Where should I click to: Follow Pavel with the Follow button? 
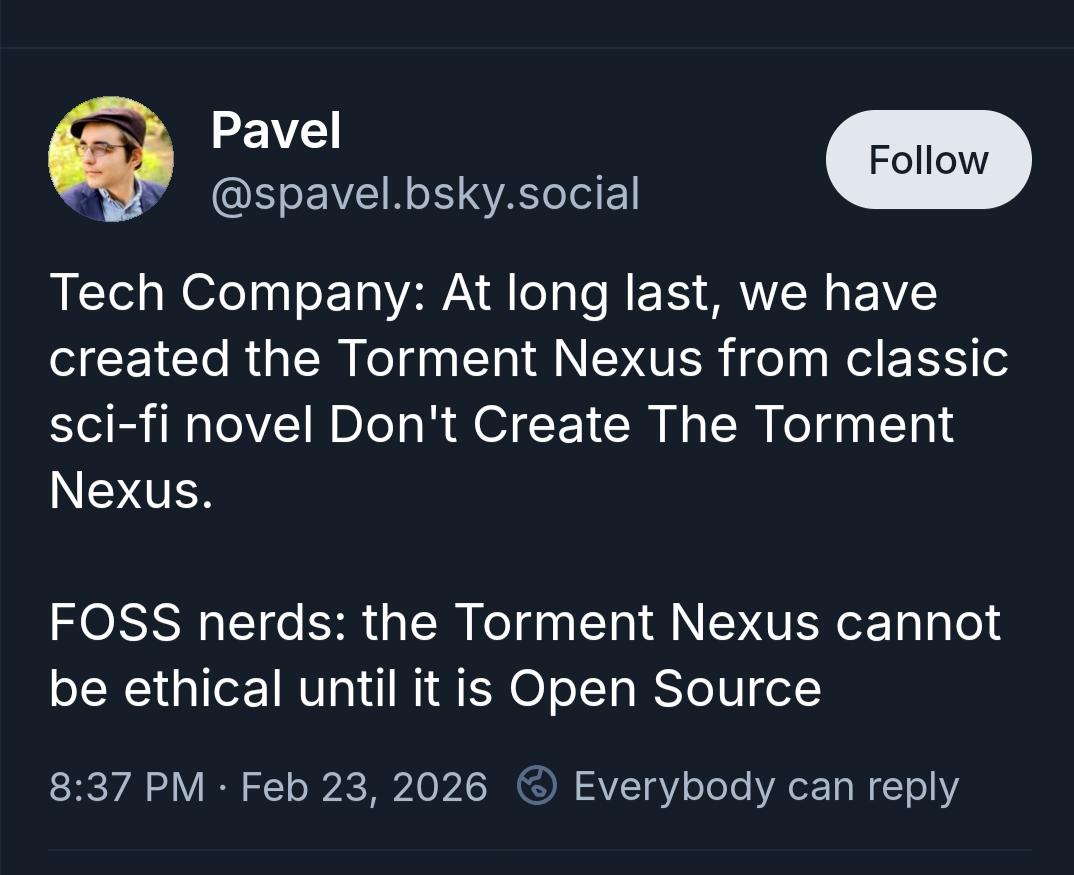point(928,160)
